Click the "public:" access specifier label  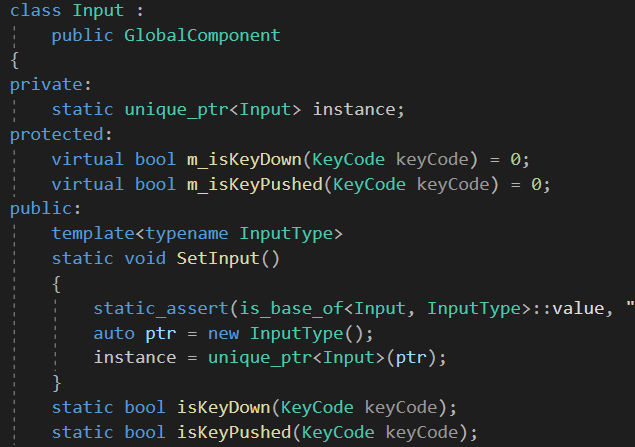point(46,209)
